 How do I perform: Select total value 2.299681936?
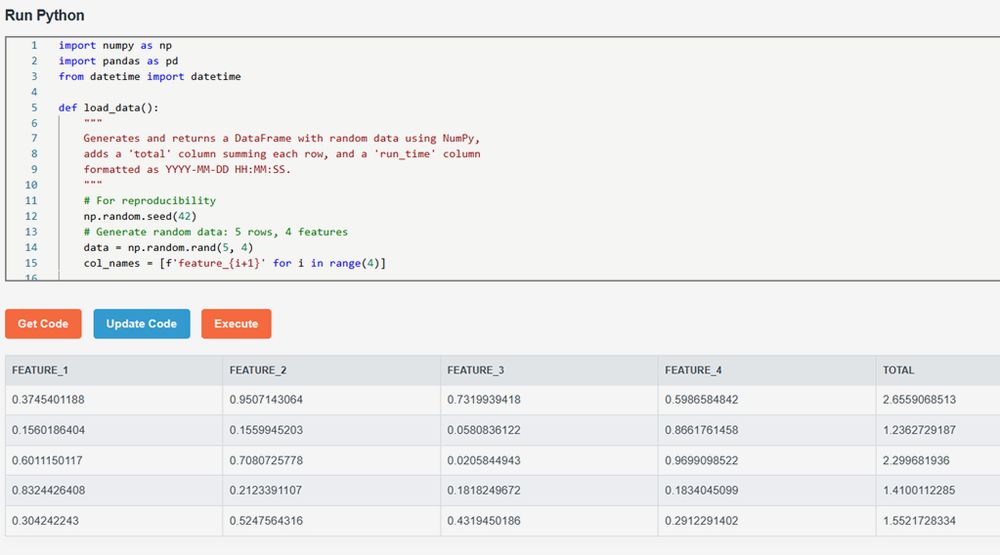[x=916, y=461]
